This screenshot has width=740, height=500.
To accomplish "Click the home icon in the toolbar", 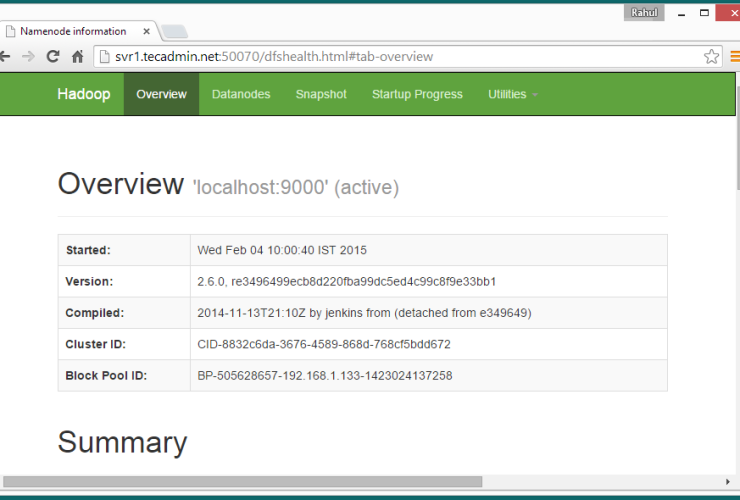I will 77,57.
